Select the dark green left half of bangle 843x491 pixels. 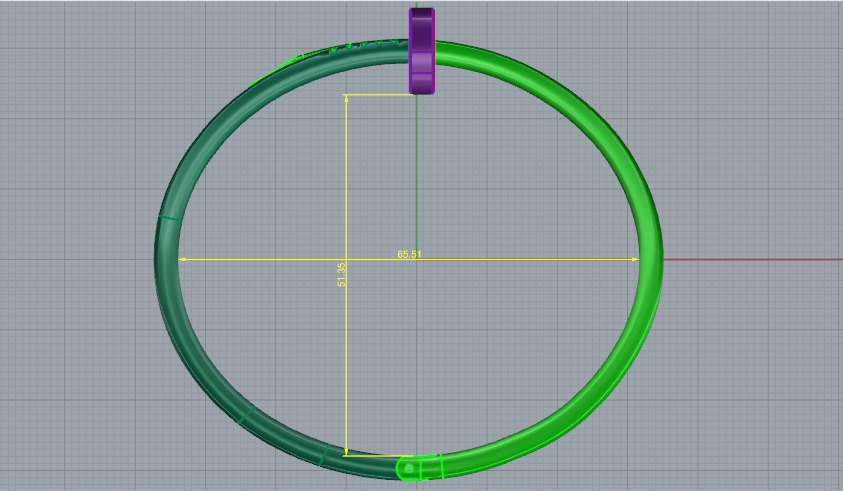(x=167, y=258)
